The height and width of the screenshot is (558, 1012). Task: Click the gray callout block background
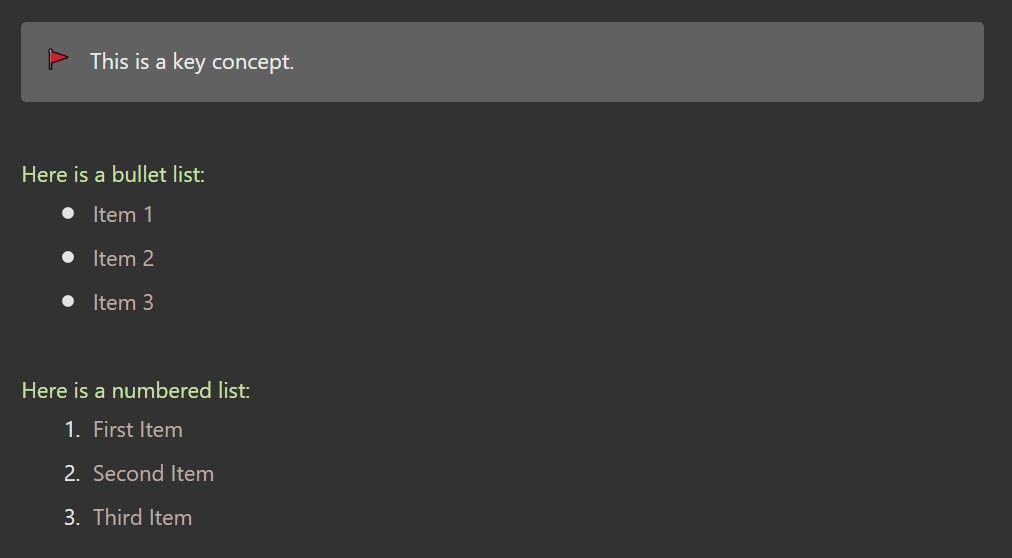point(502,62)
